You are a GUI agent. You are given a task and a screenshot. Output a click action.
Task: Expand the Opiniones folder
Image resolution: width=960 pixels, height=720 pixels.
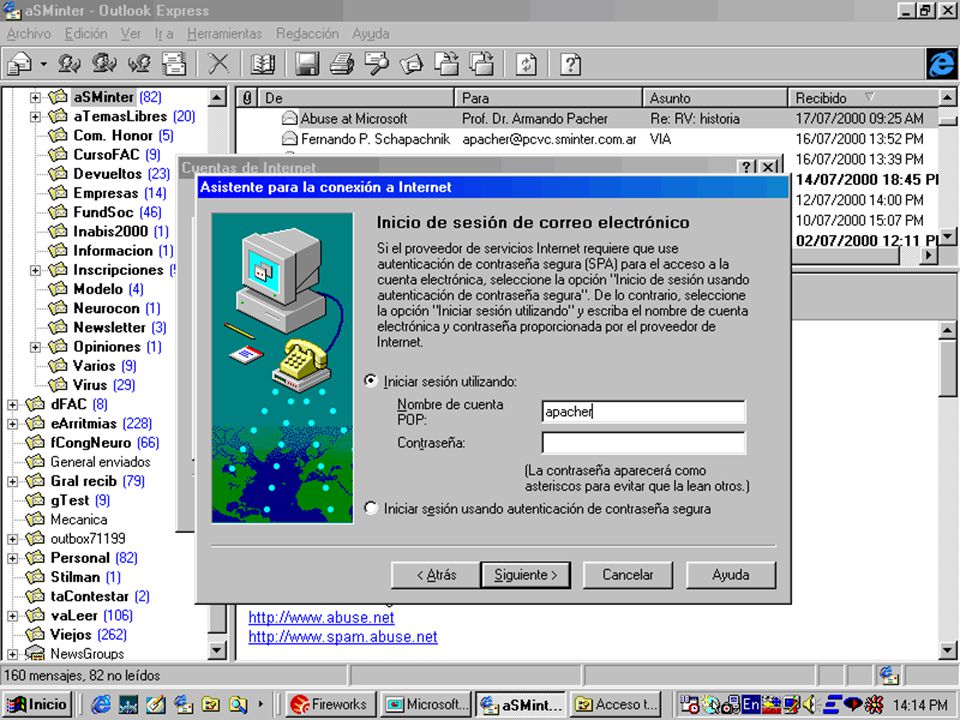point(36,347)
